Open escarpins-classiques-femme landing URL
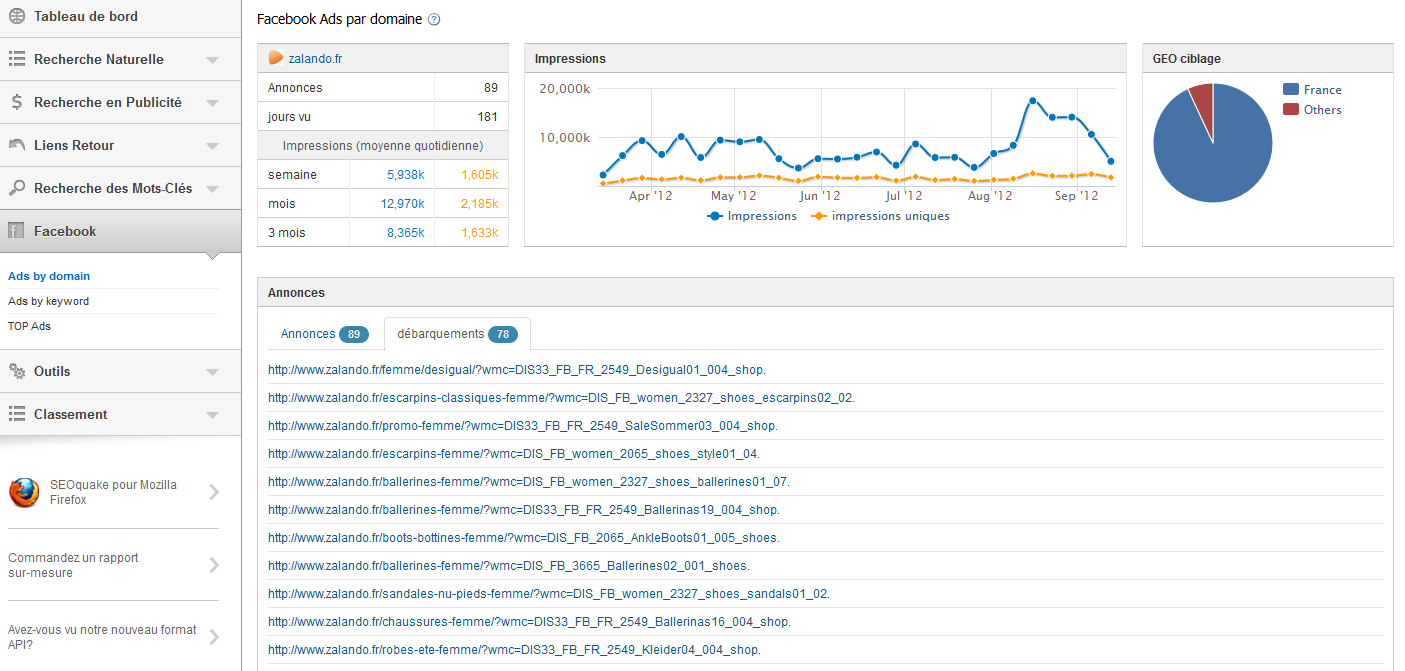The height and width of the screenshot is (671, 1405). (561, 398)
